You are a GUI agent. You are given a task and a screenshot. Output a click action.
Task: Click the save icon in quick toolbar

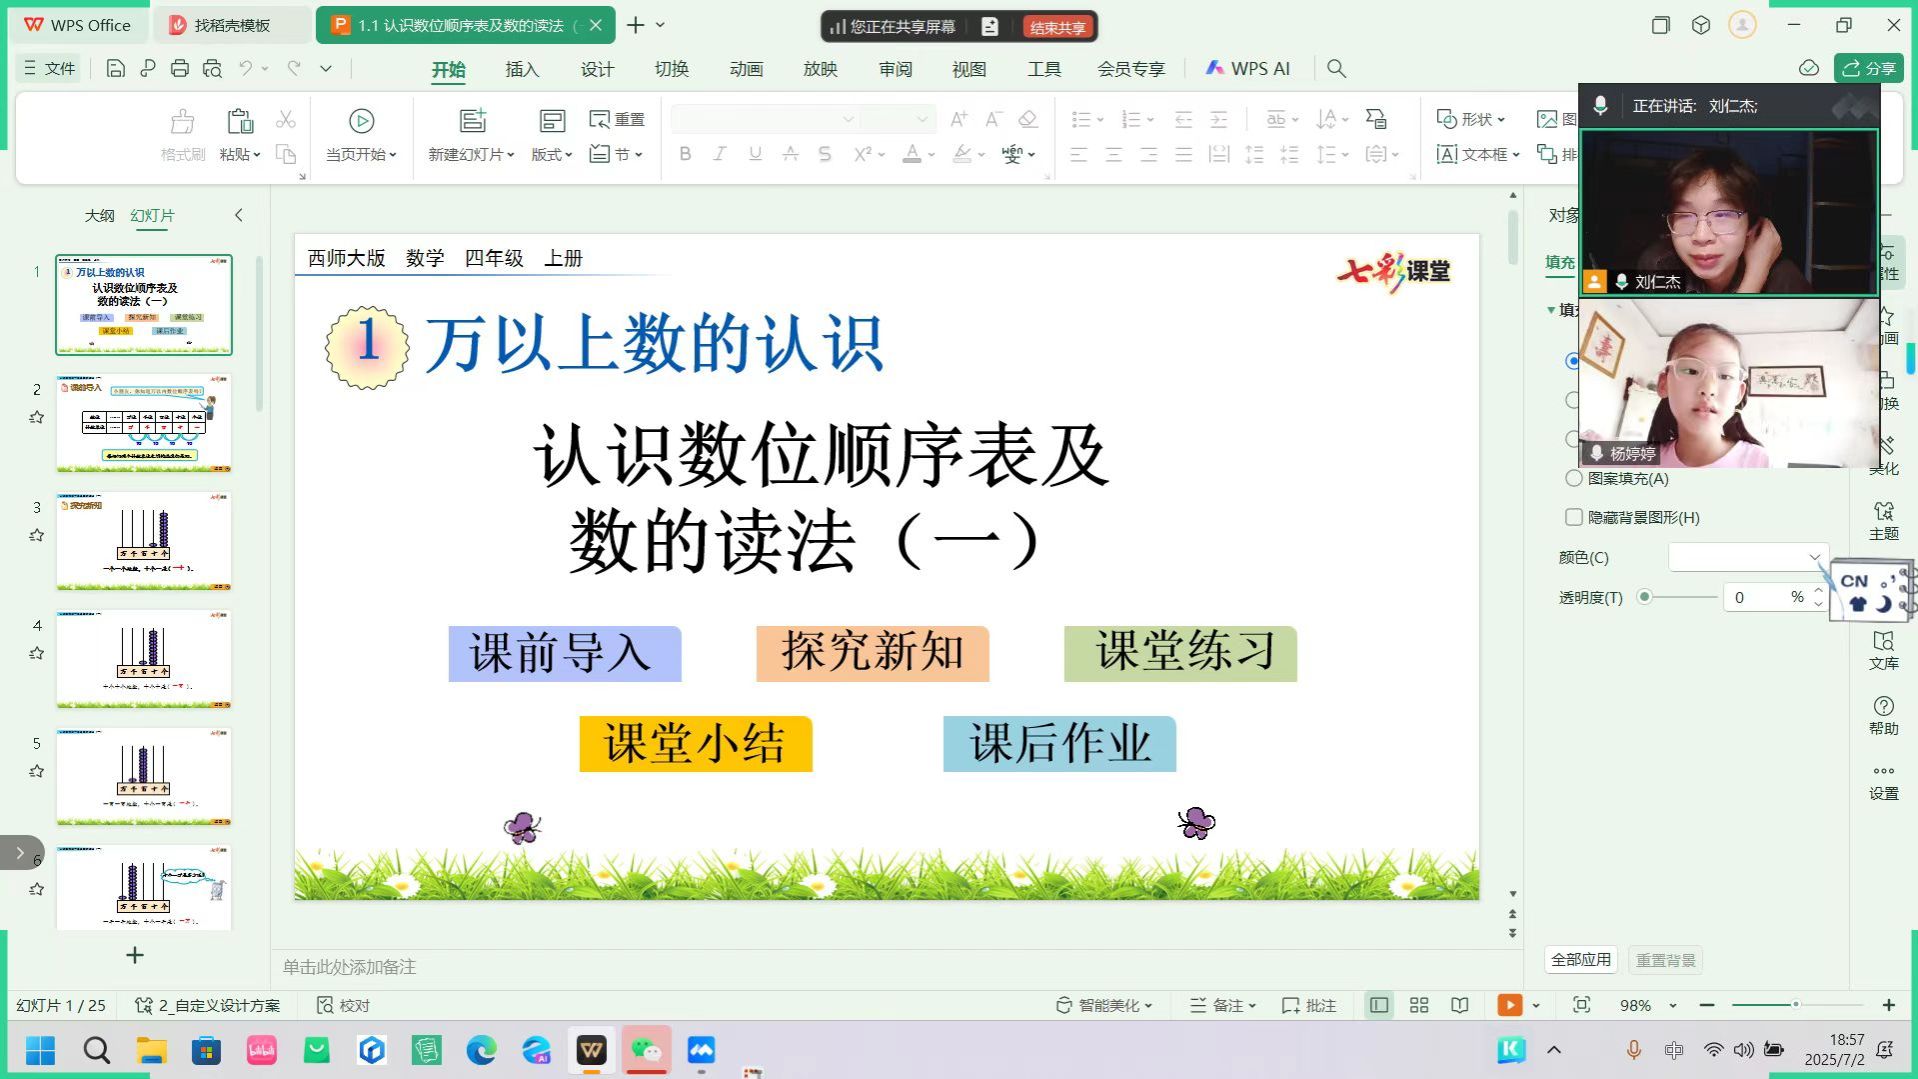pyautogui.click(x=115, y=68)
